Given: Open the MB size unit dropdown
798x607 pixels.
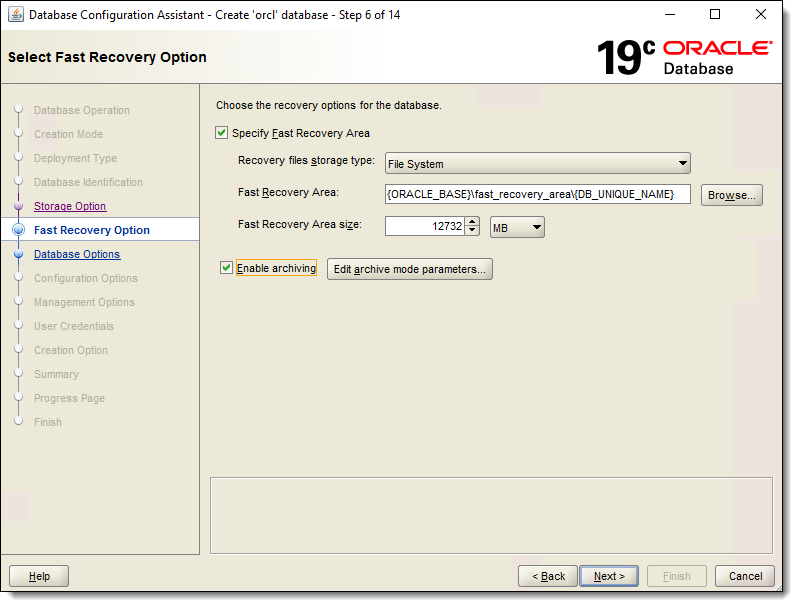Looking at the screenshot, I should click(x=518, y=227).
